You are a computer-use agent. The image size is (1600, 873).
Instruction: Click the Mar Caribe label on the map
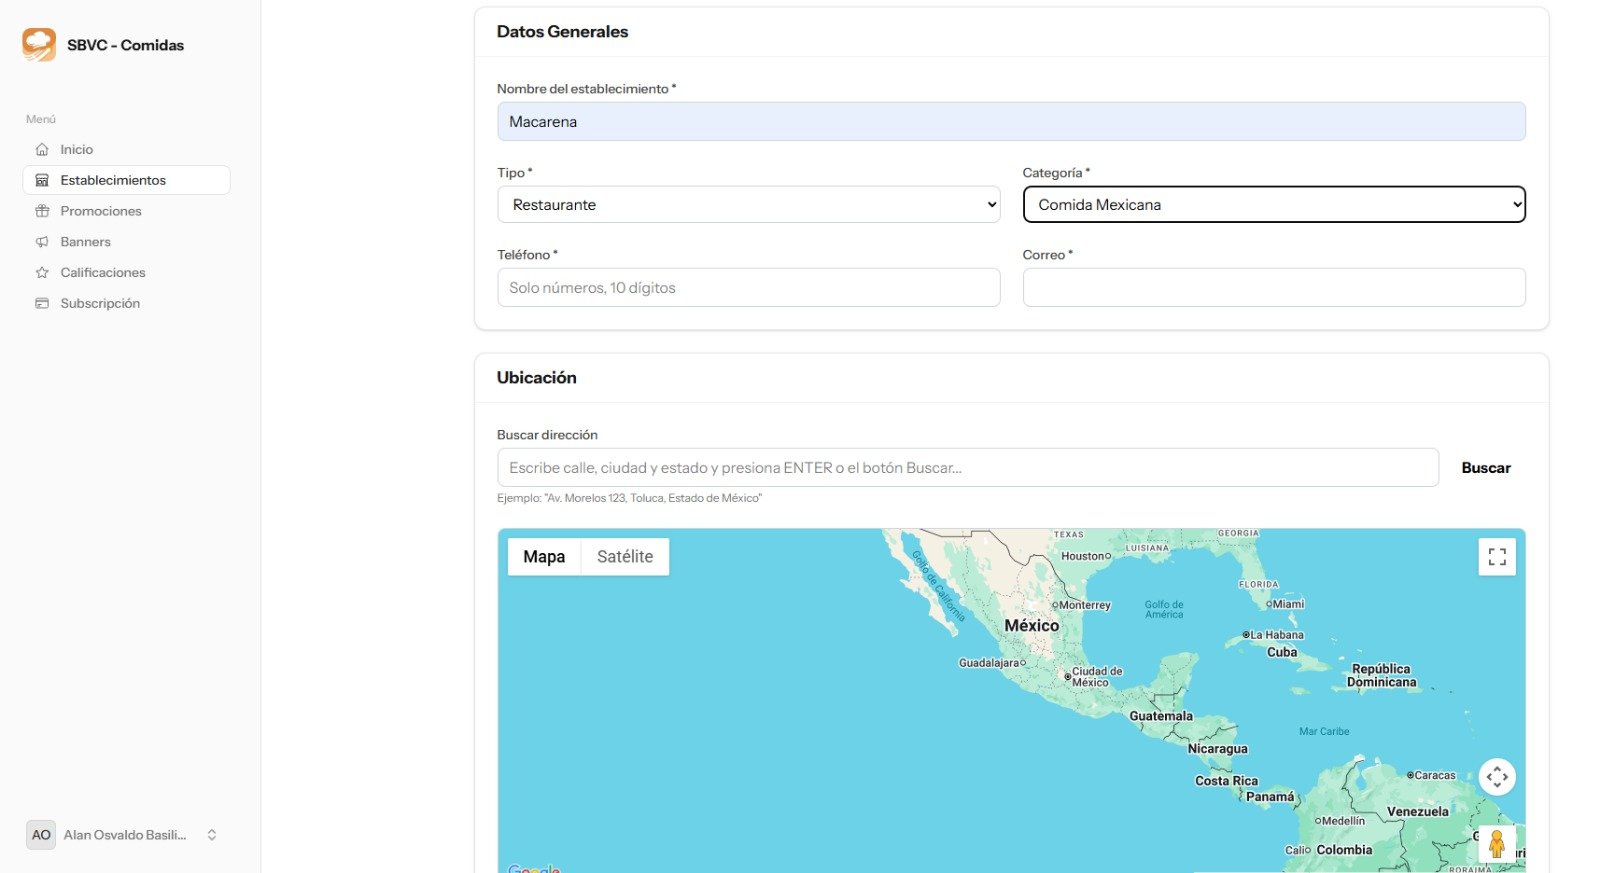point(1324,732)
